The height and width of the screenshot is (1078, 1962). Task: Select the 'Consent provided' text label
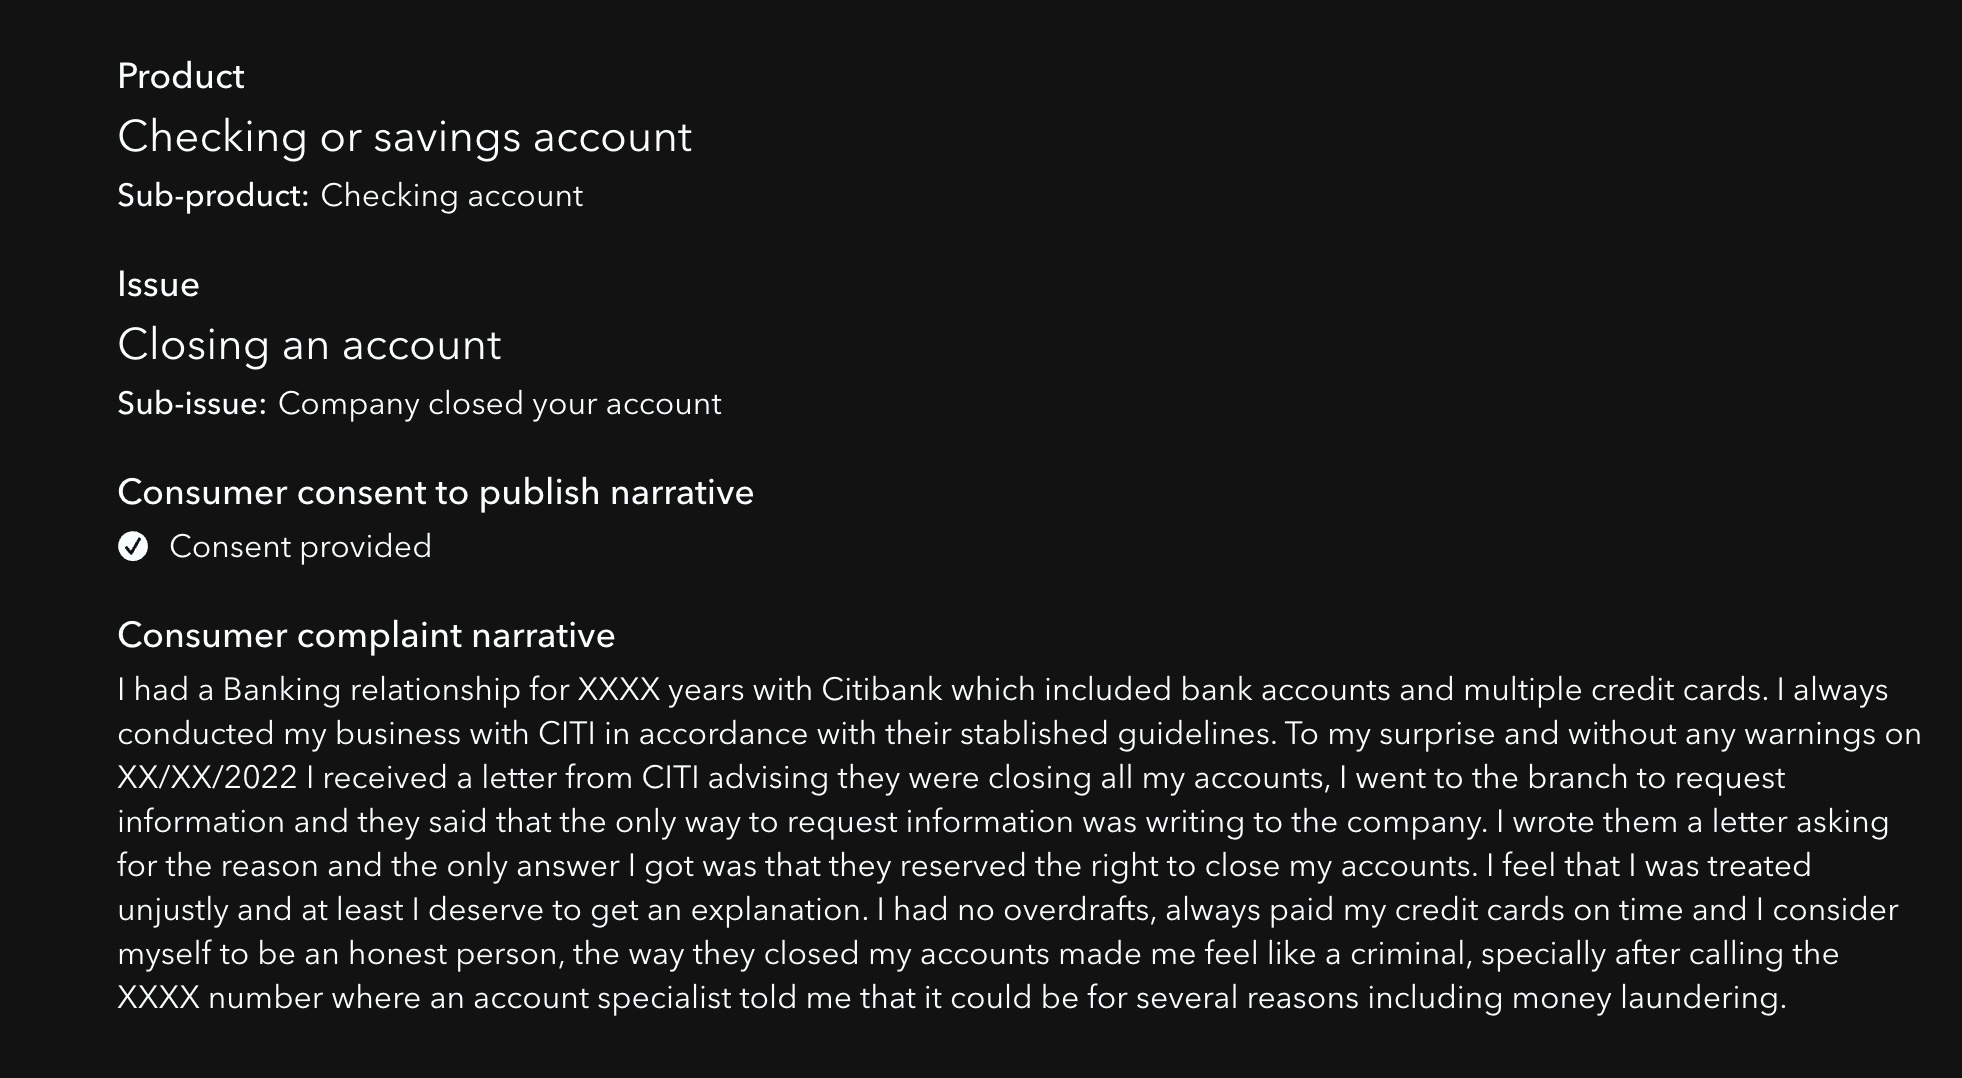point(300,547)
